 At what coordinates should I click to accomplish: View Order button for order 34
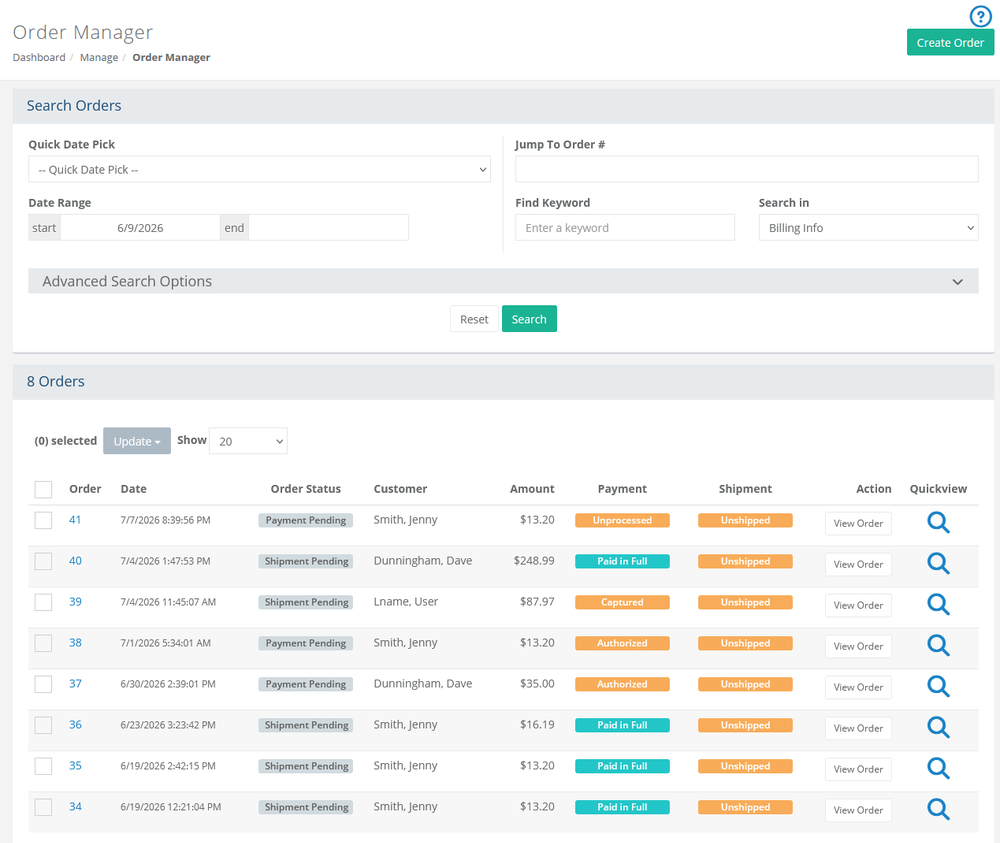(x=858, y=810)
